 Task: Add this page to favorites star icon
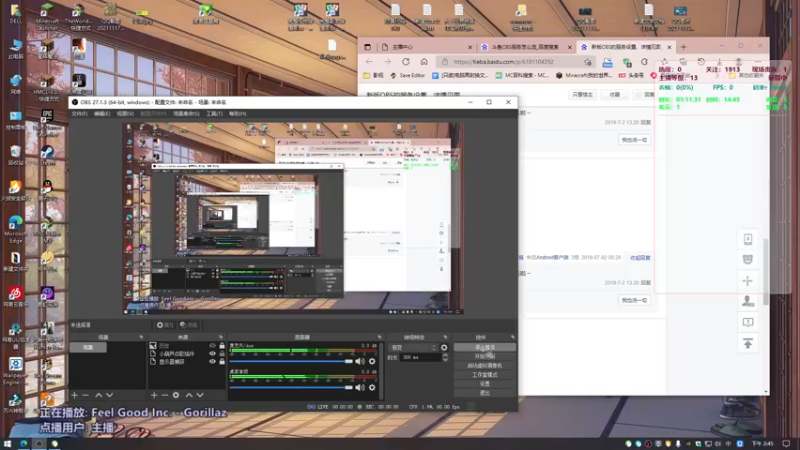588,62
